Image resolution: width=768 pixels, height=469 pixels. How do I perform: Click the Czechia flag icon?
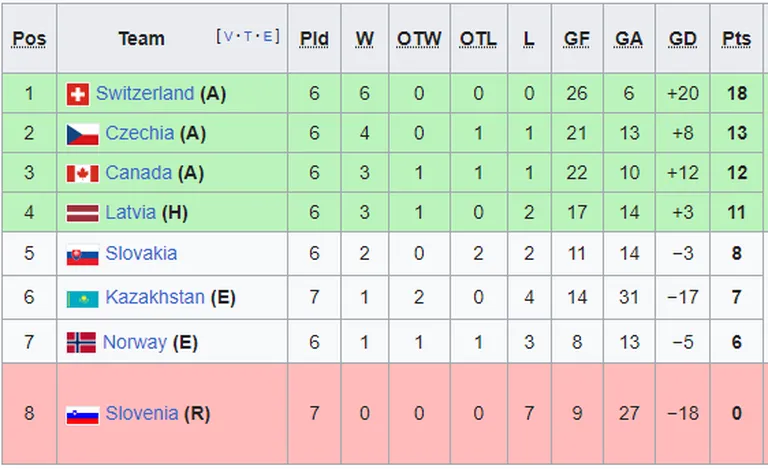[82, 134]
